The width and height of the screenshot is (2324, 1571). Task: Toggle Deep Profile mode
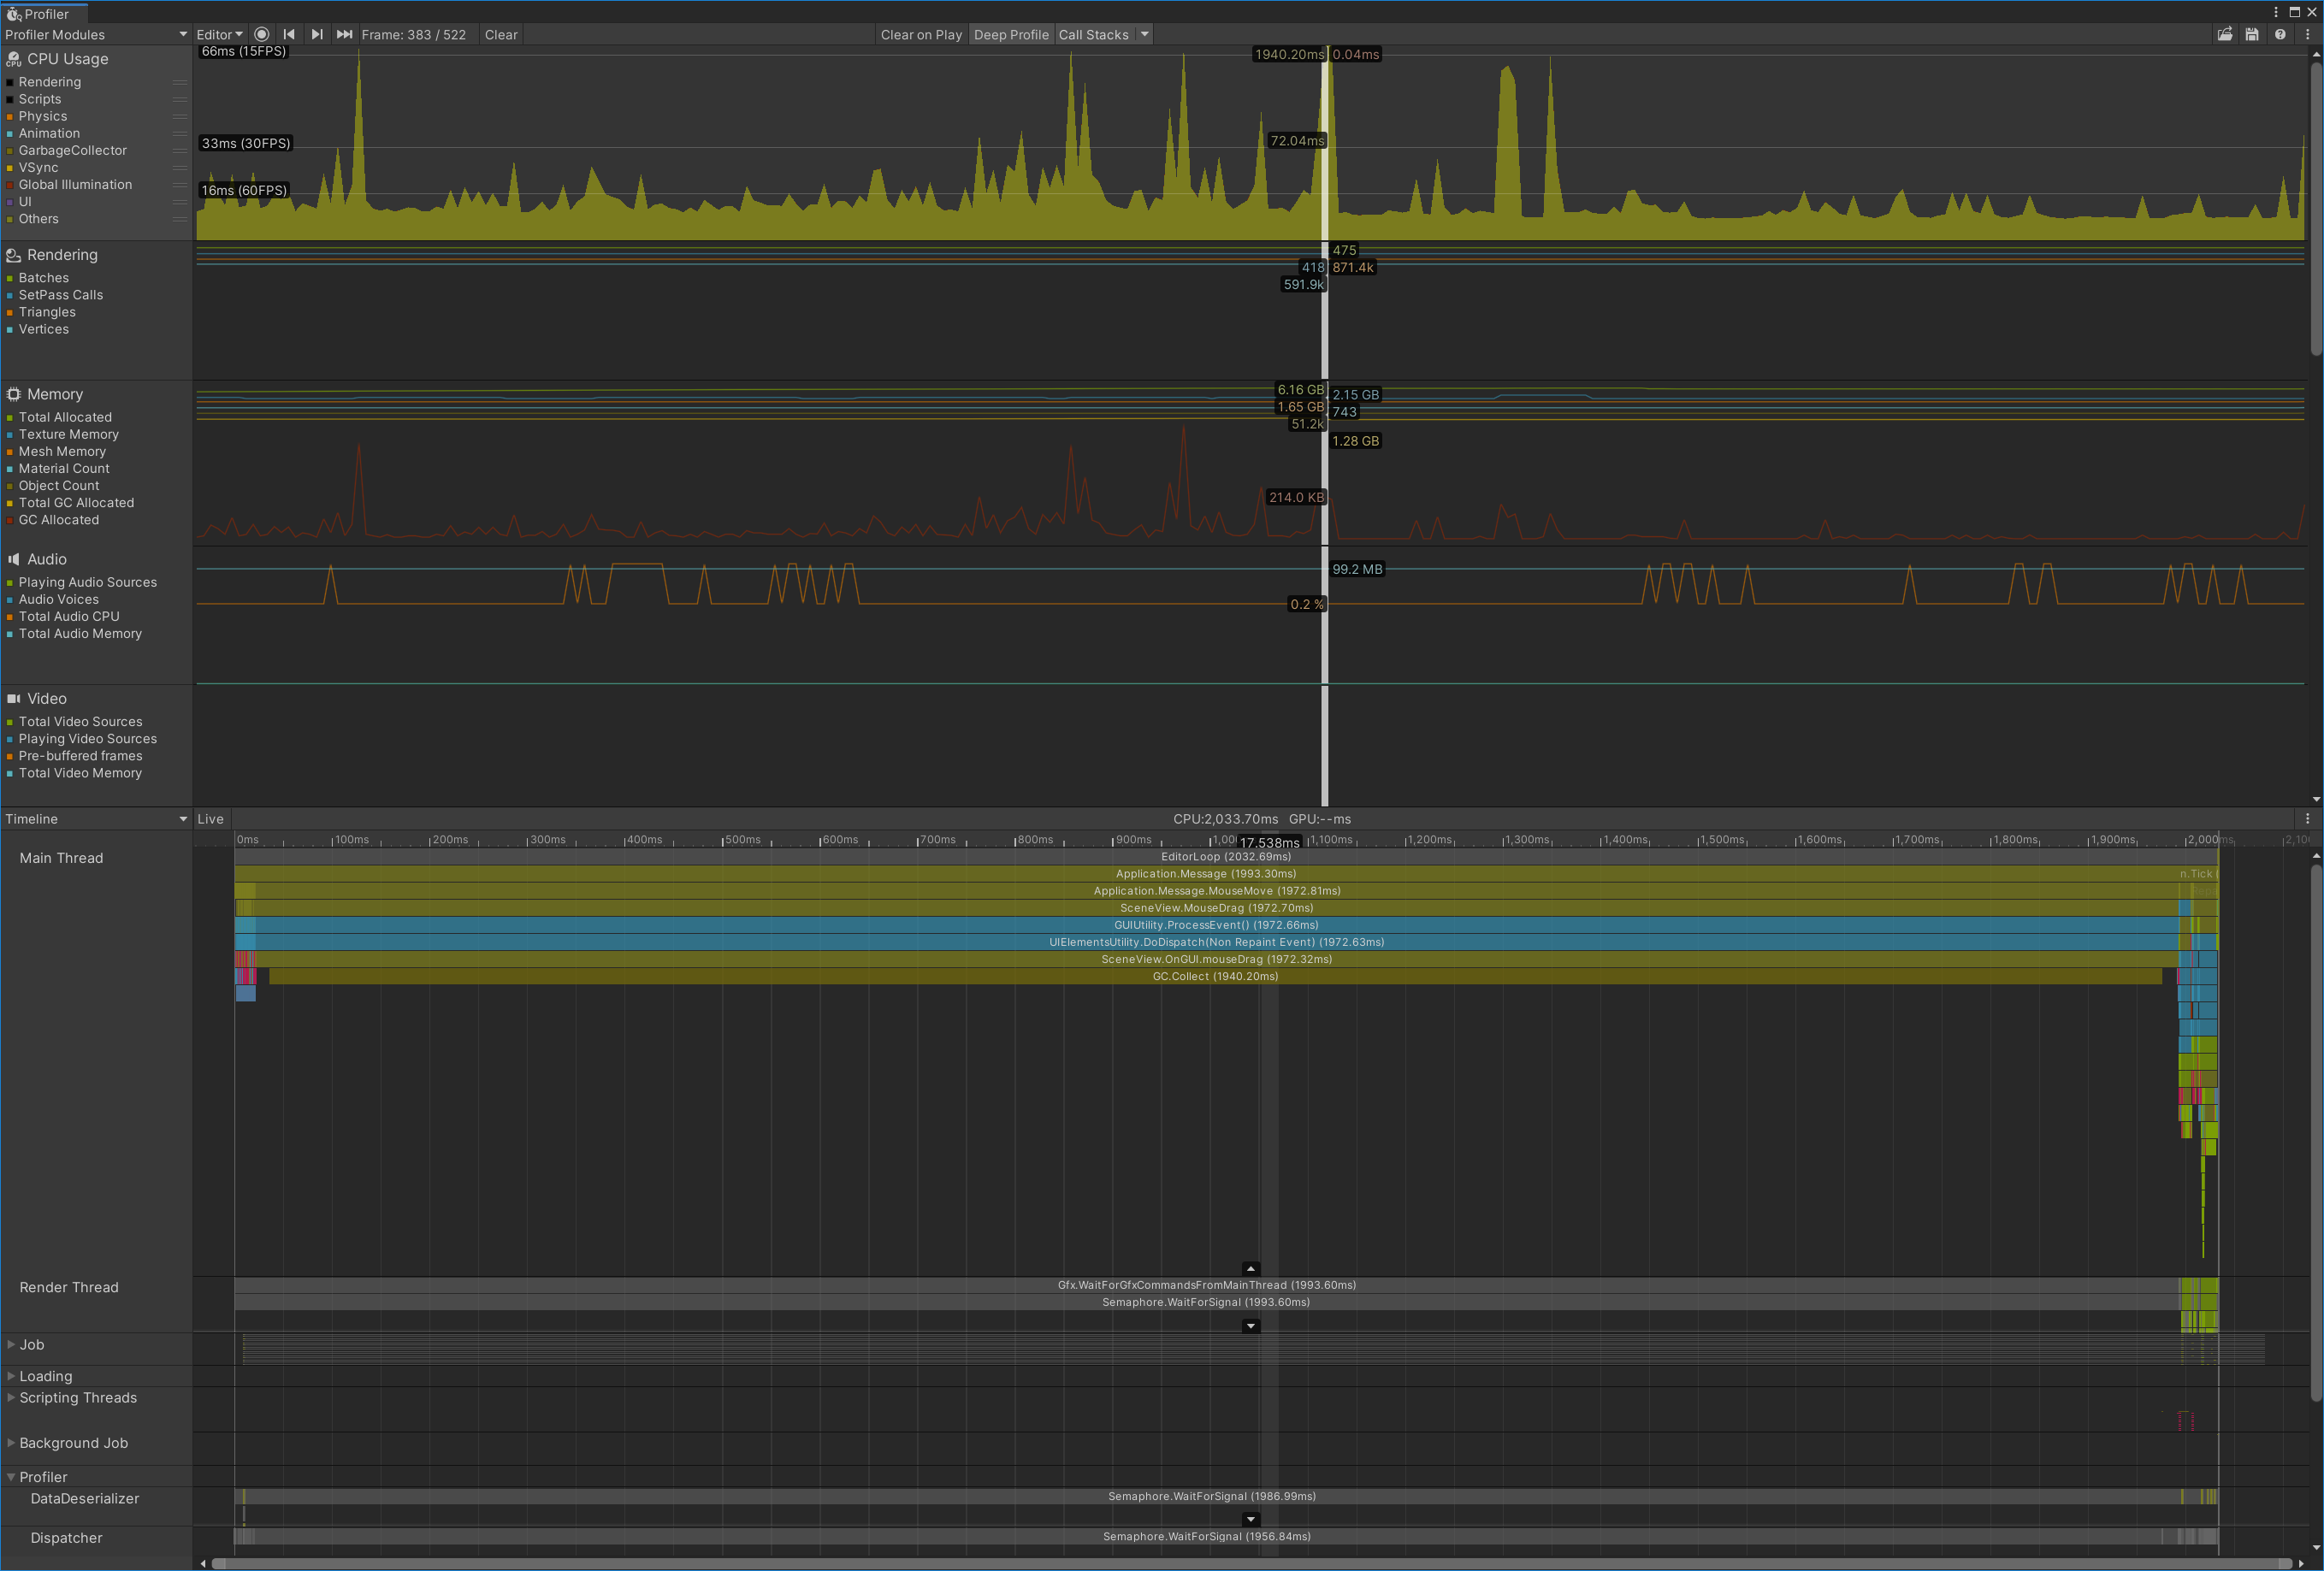pos(1010,34)
